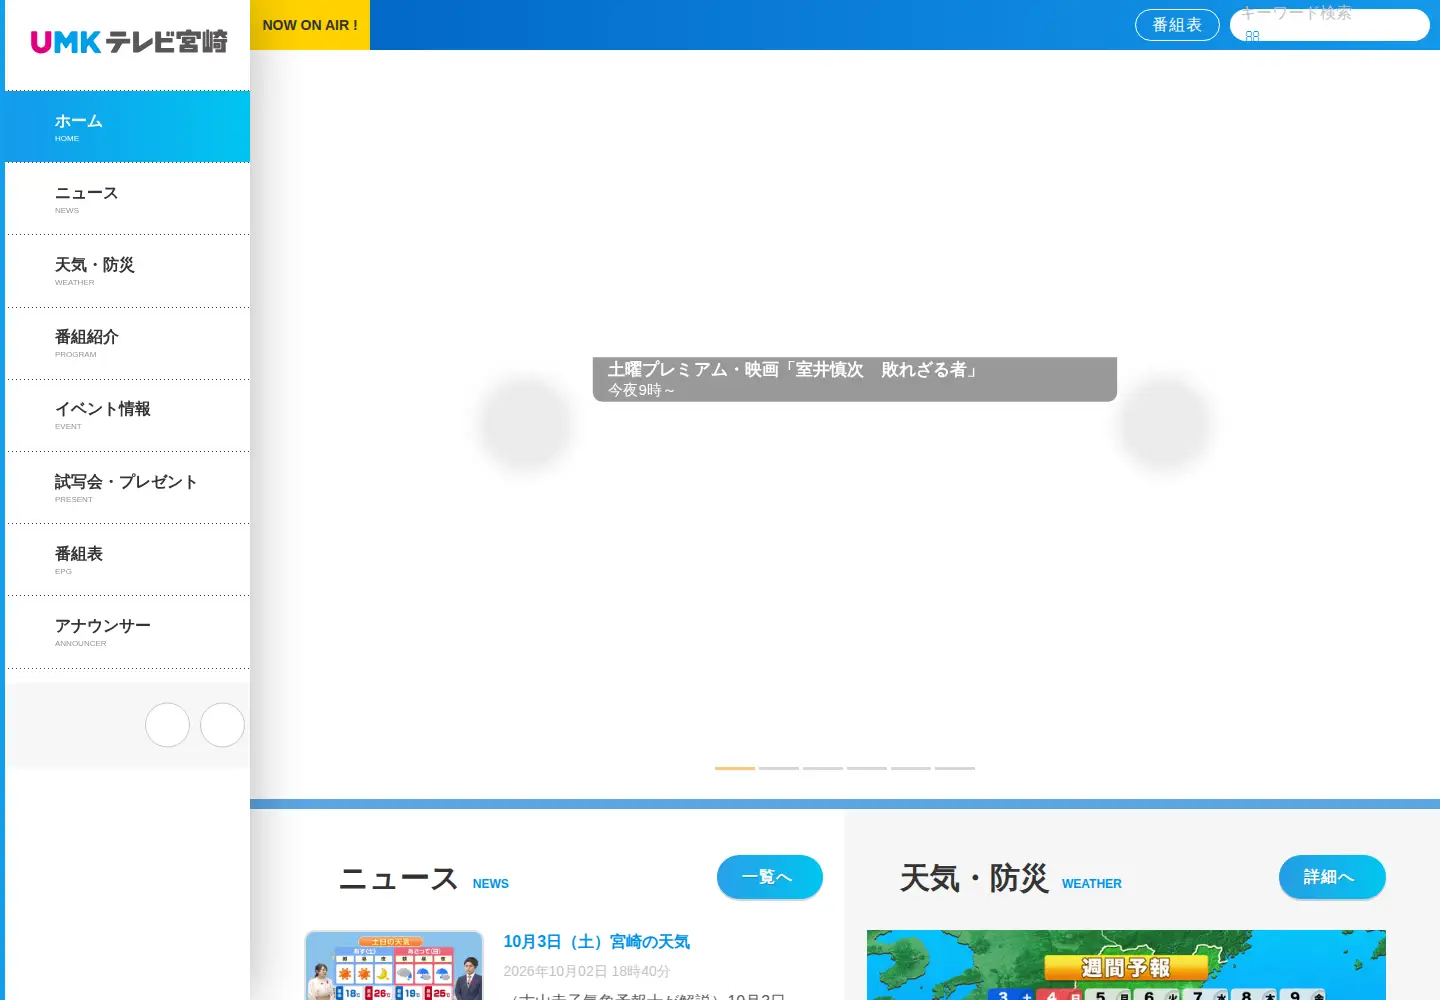Jump to the last carousel slide indicator
This screenshot has width=1440, height=1000.
pyautogui.click(x=955, y=768)
